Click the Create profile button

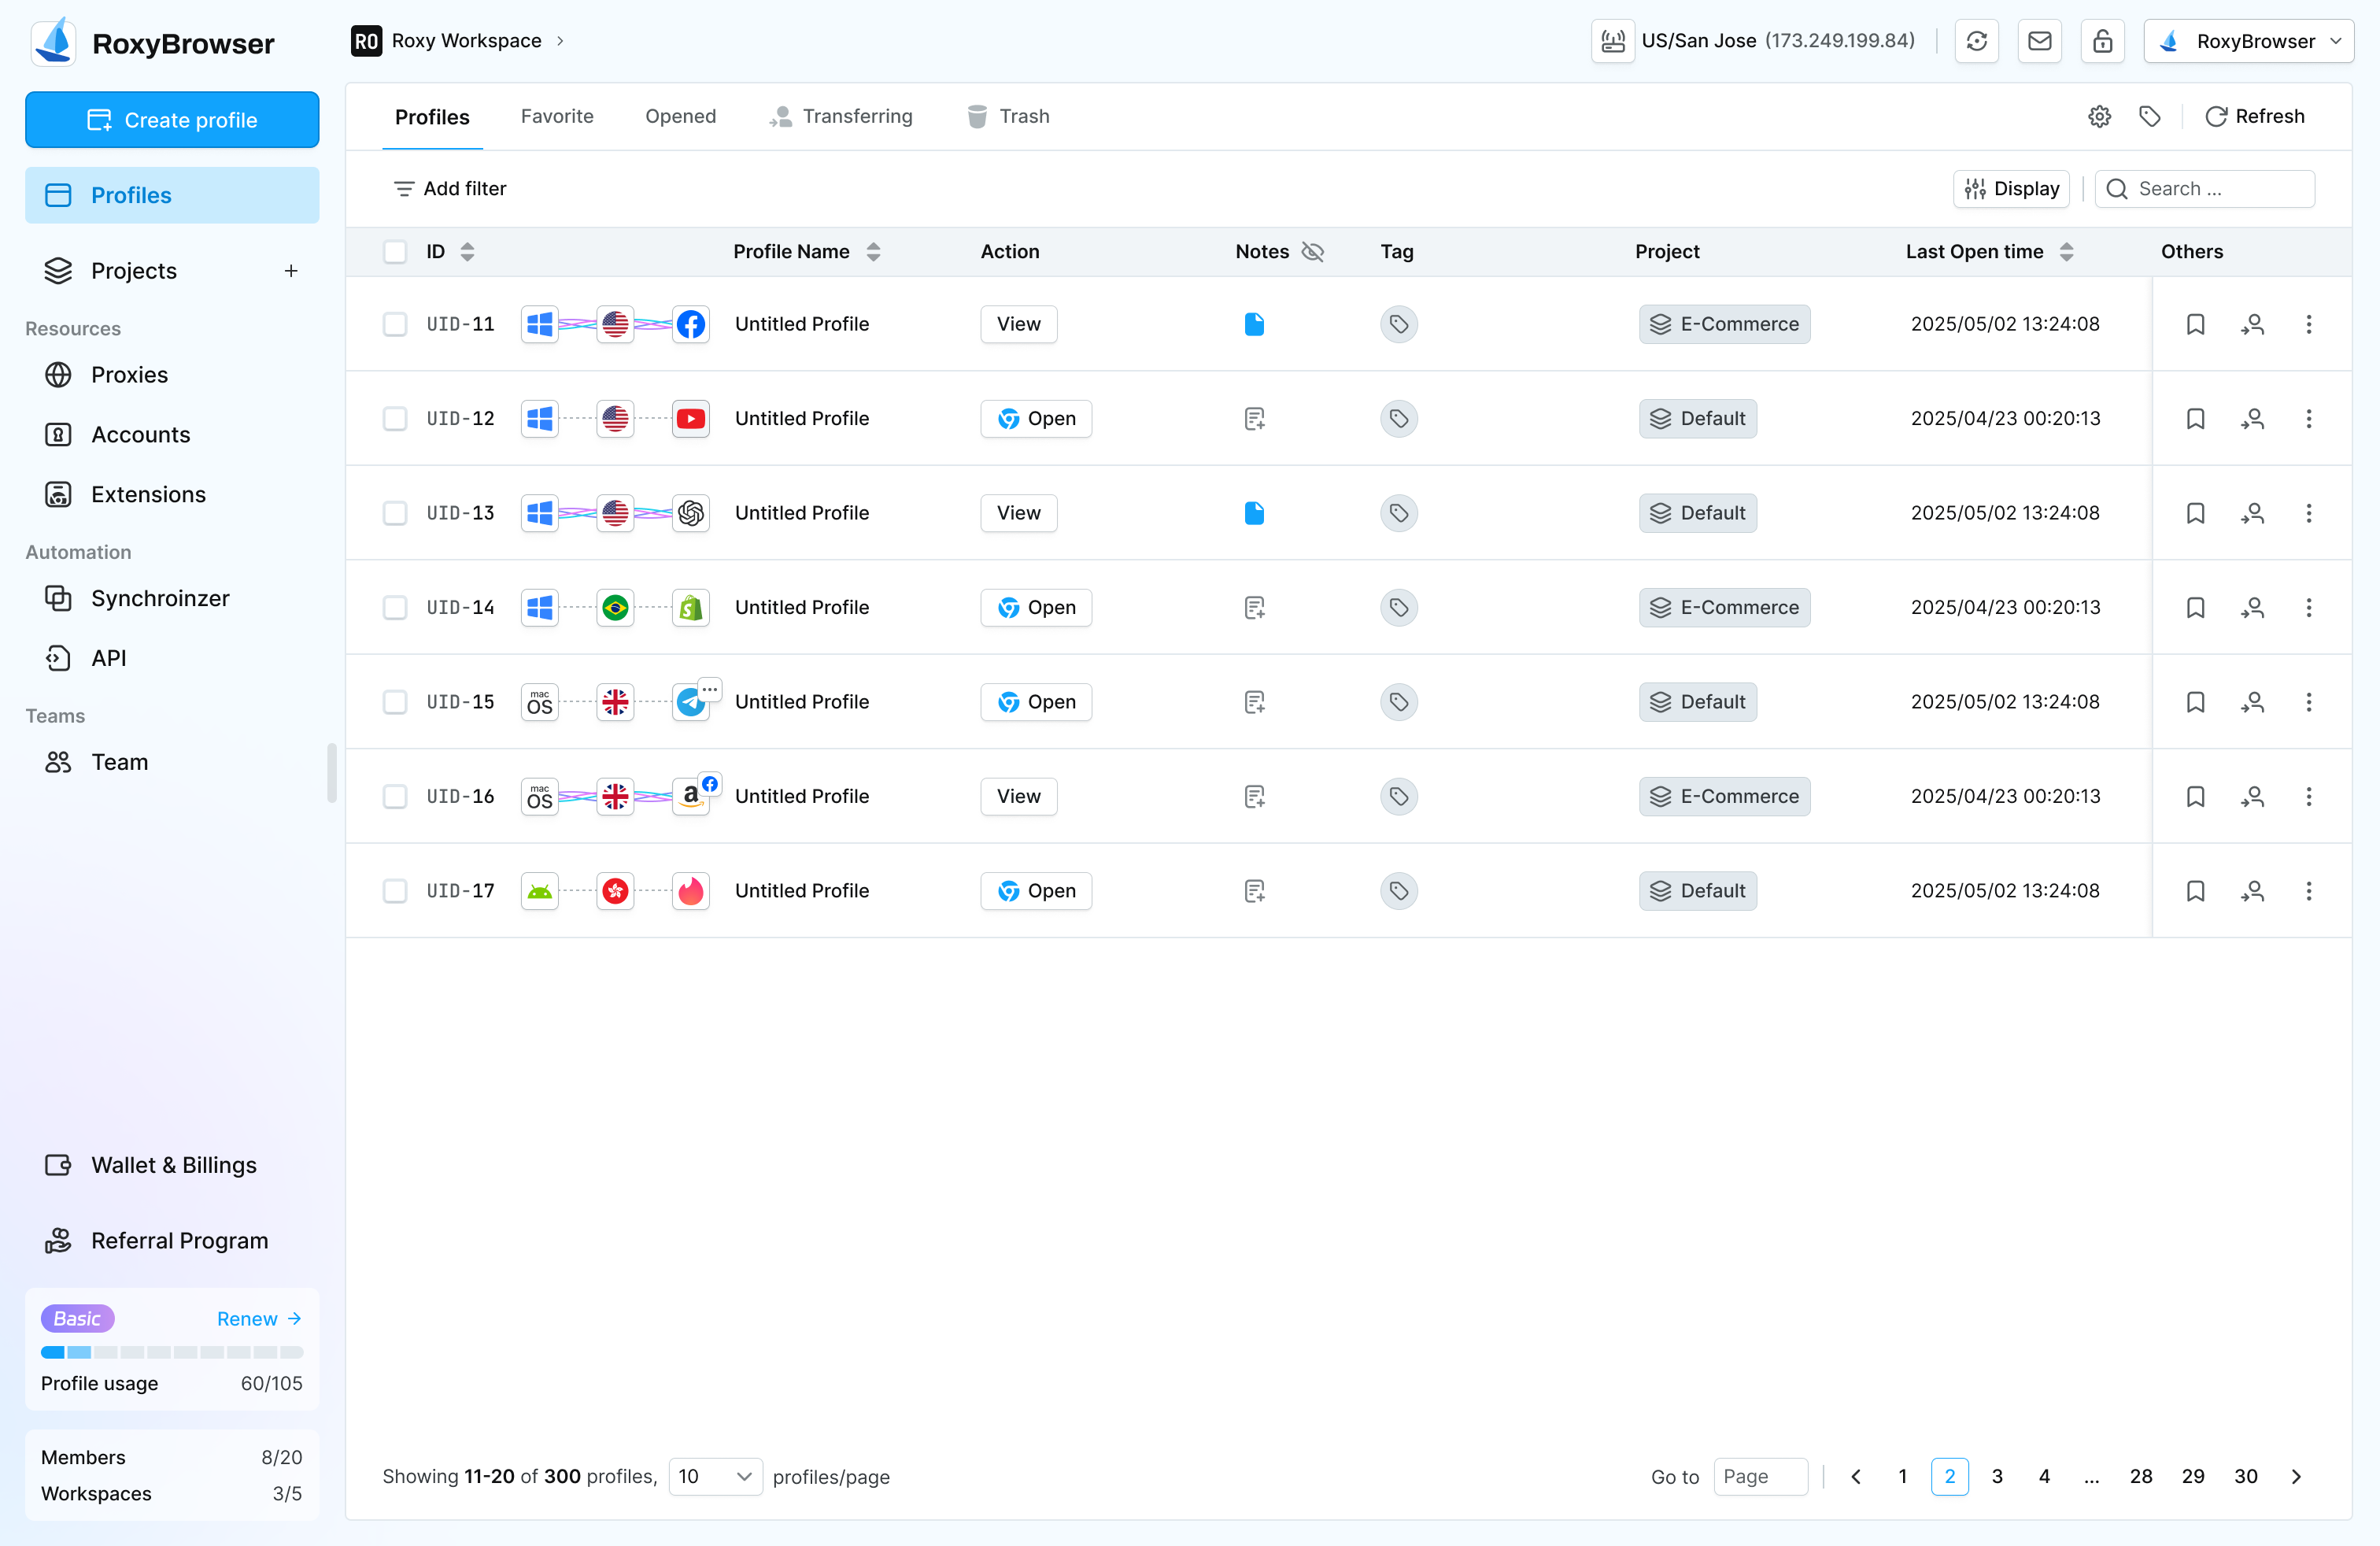[x=172, y=119]
